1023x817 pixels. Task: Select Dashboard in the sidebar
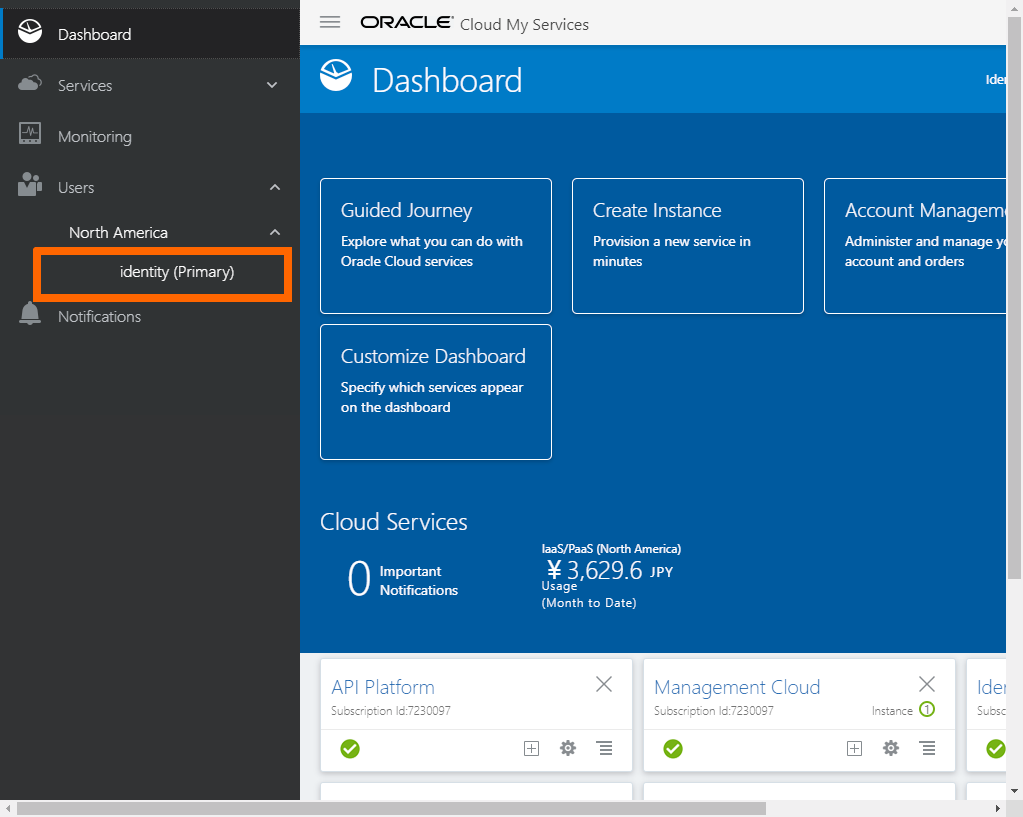tap(150, 34)
